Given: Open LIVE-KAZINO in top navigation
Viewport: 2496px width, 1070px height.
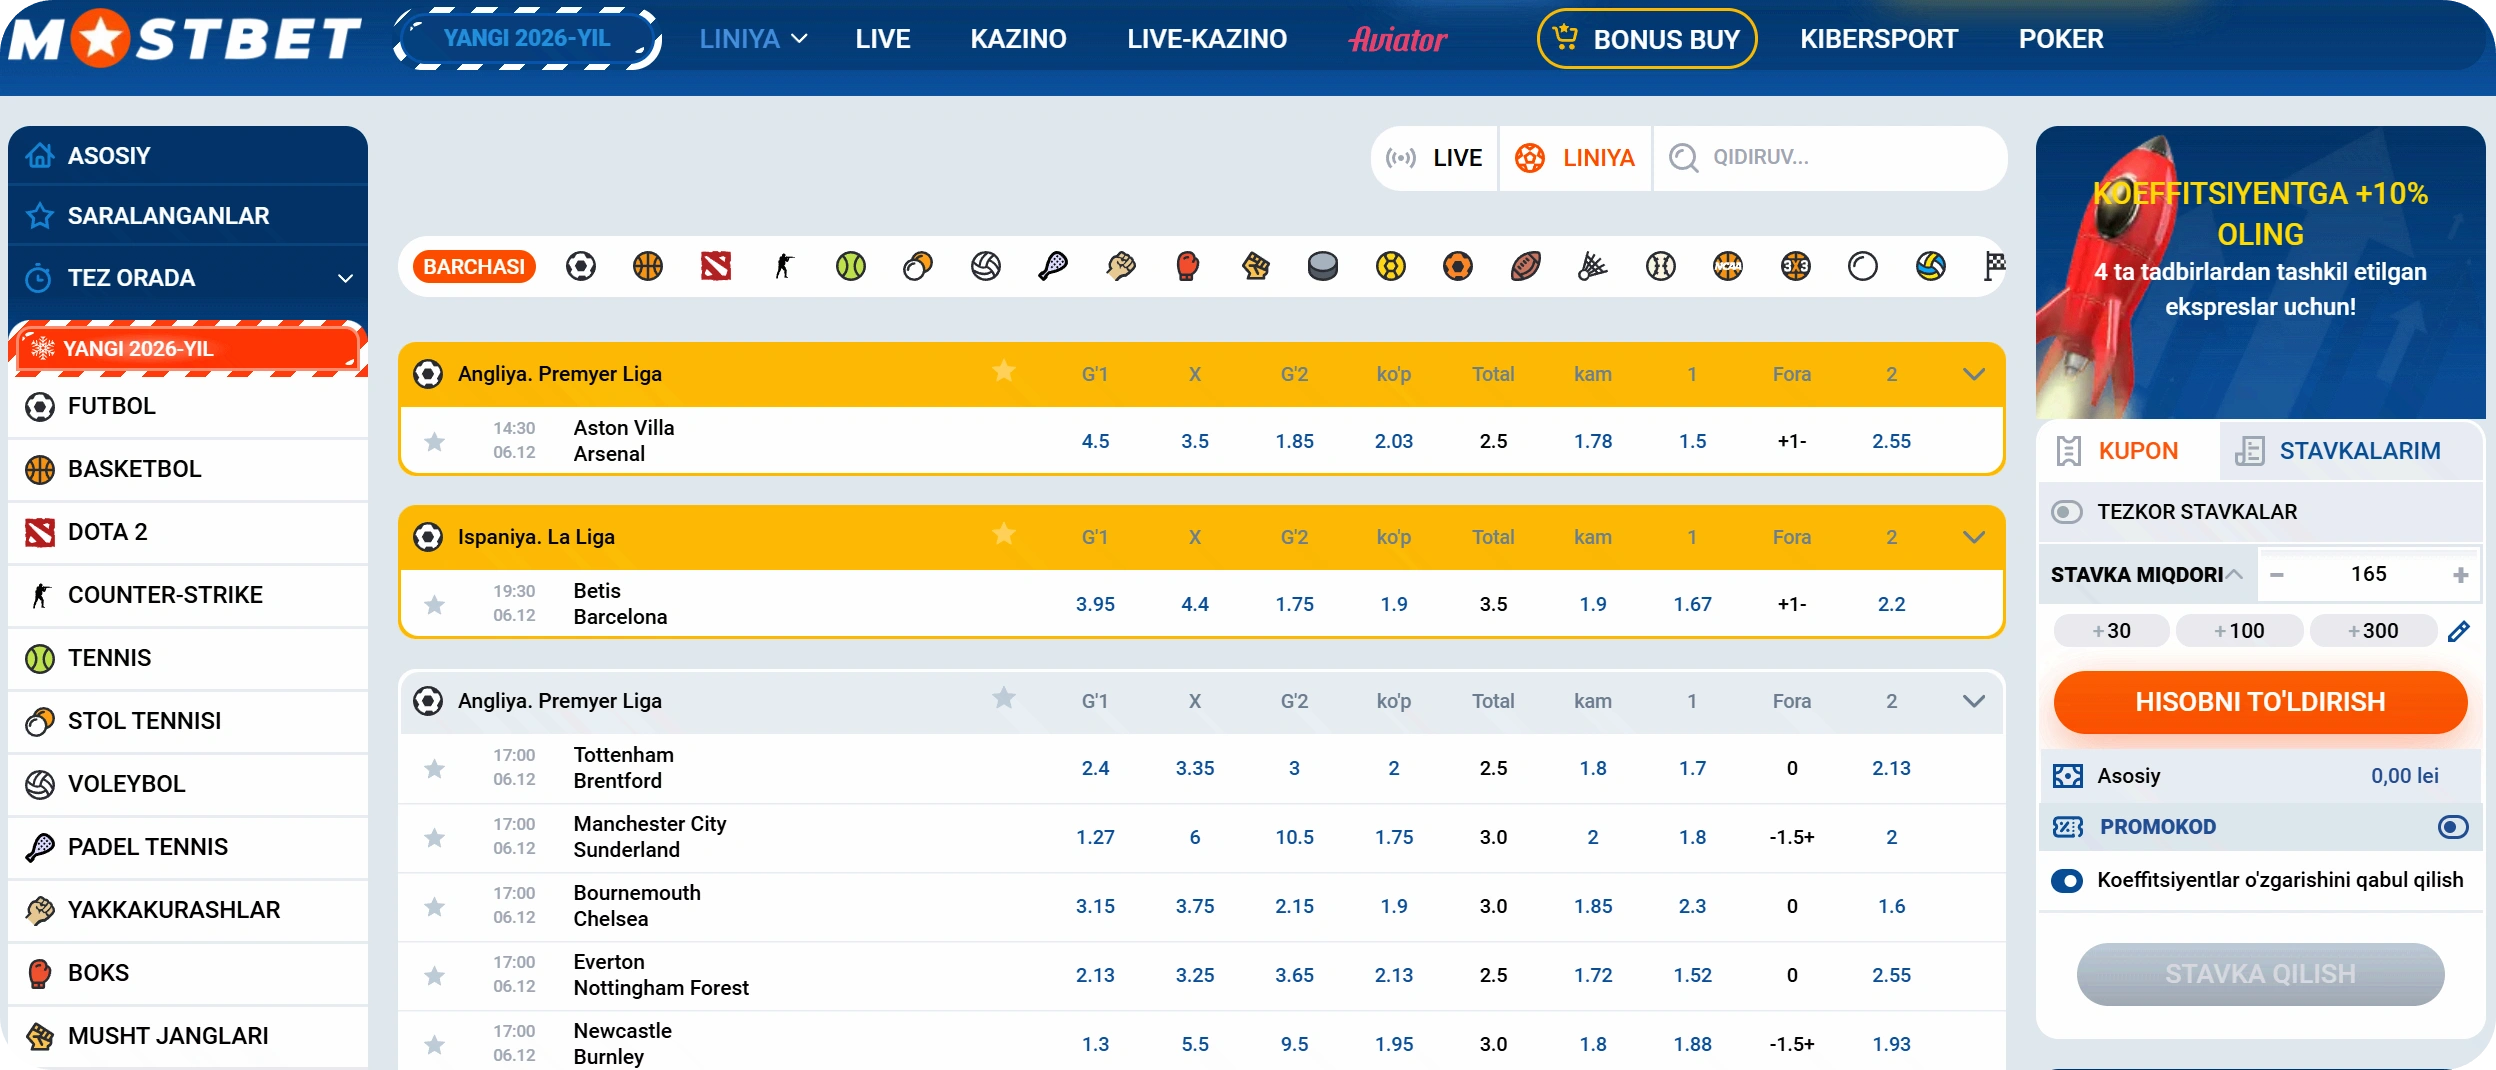Looking at the screenshot, I should pyautogui.click(x=1207, y=39).
